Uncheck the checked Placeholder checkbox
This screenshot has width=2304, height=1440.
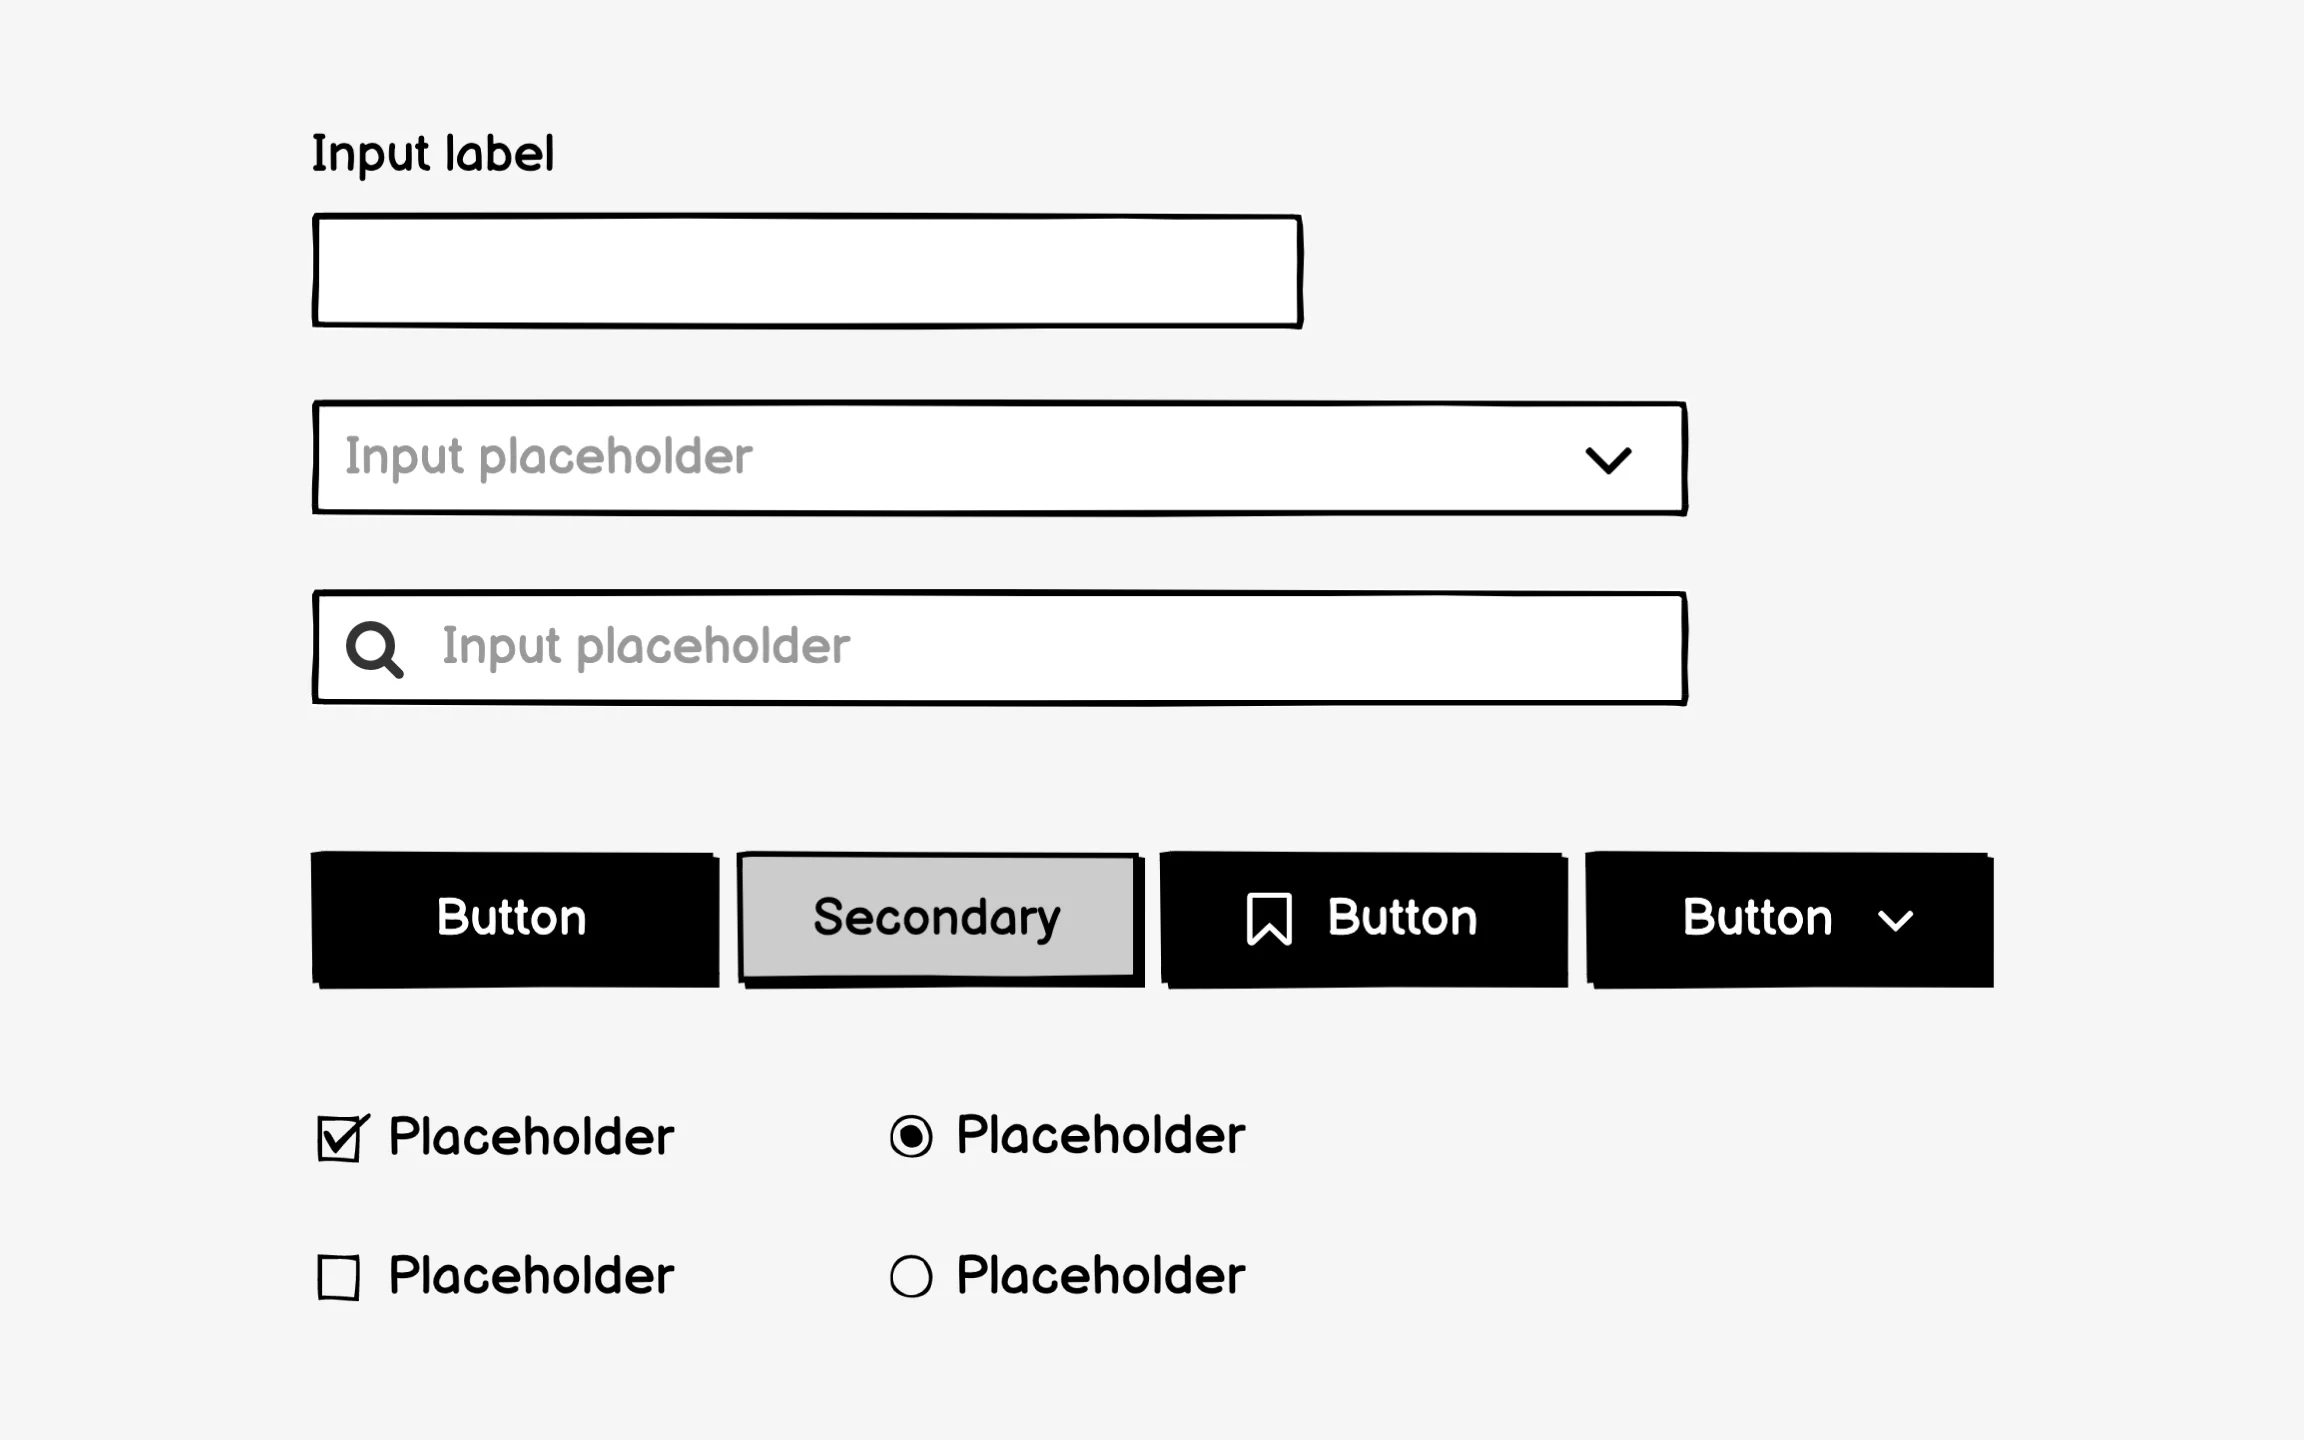point(339,1138)
